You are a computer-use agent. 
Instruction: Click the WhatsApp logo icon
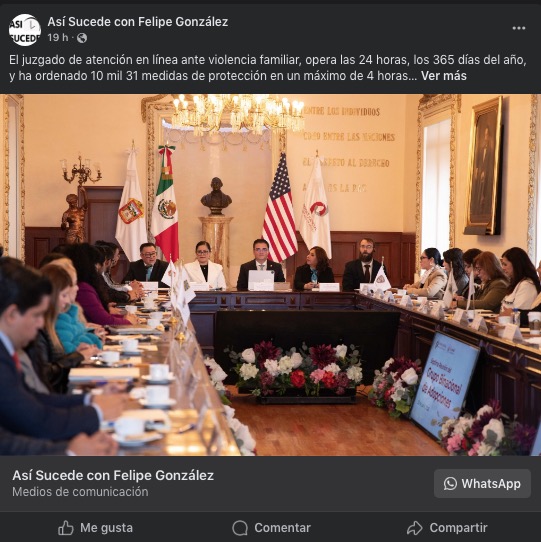pyautogui.click(x=450, y=484)
